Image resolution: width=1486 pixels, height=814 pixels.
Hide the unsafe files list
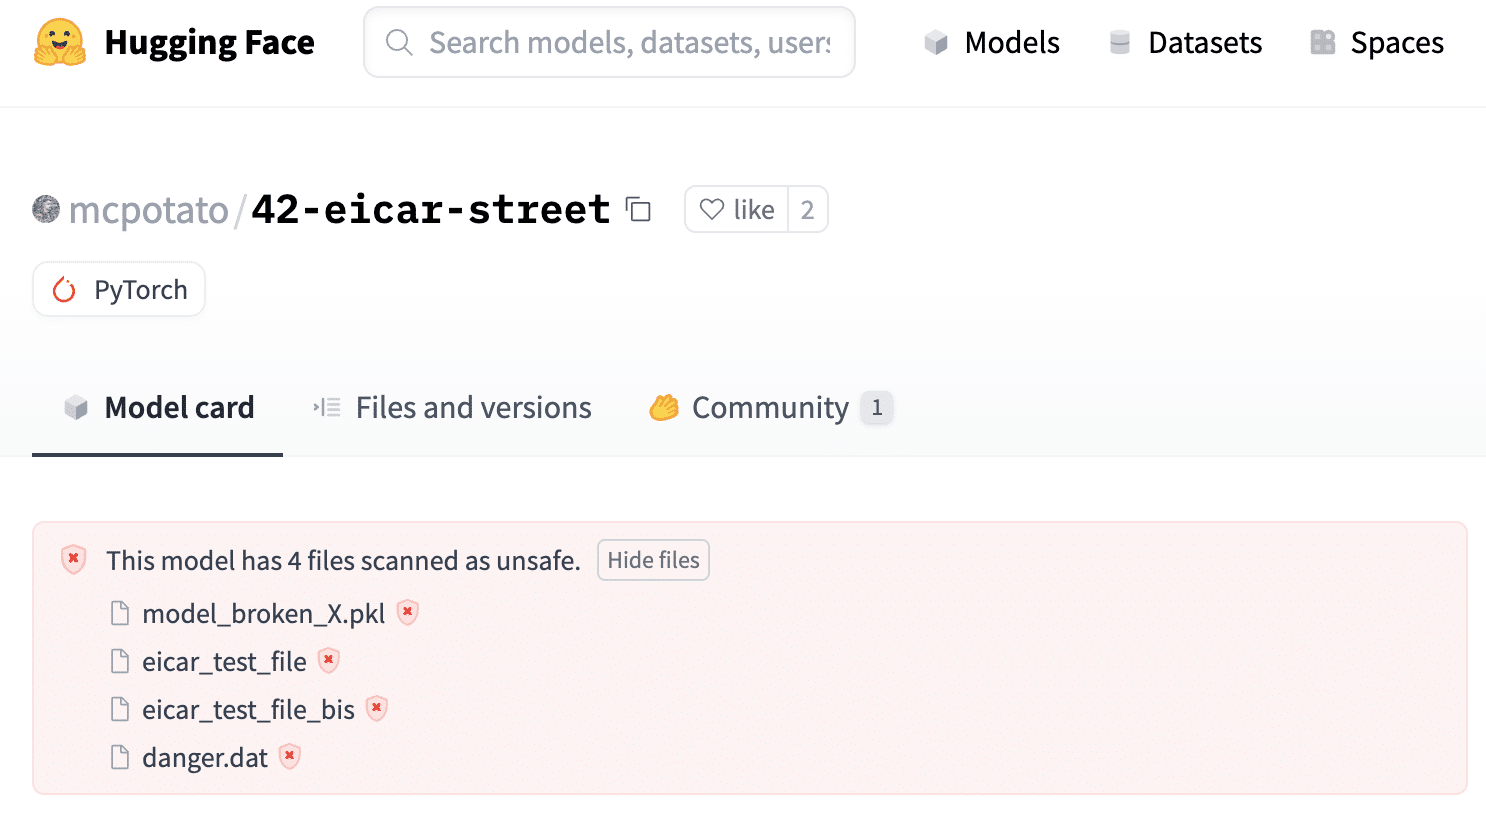(653, 560)
